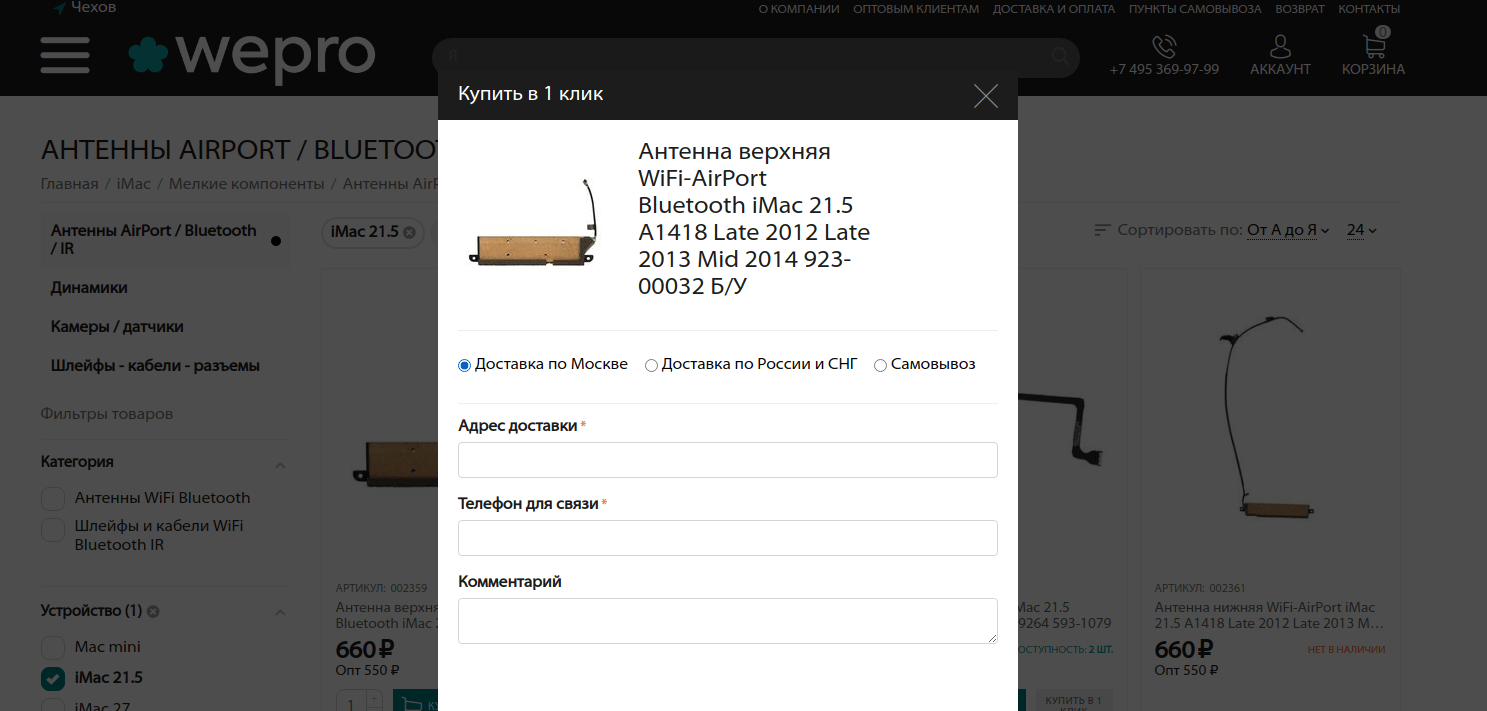Viewport: 1487px width, 711px height.
Task: Tick the Mac mini device checkbox
Action: click(x=53, y=647)
